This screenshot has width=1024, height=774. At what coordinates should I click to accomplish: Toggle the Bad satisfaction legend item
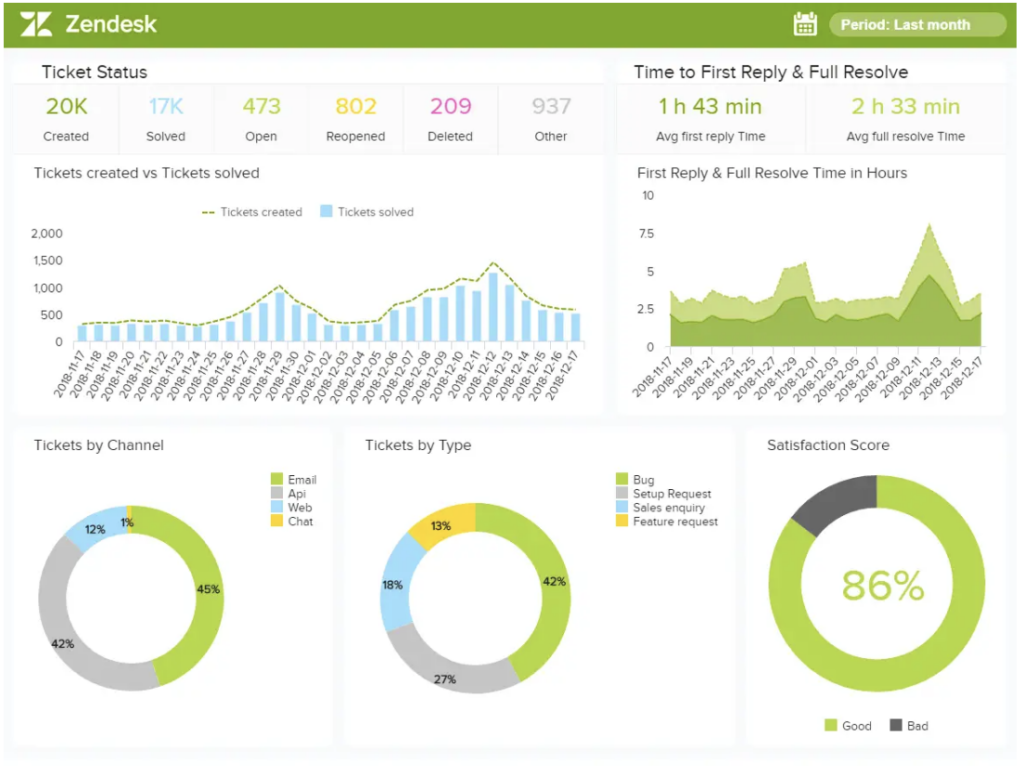point(909,726)
